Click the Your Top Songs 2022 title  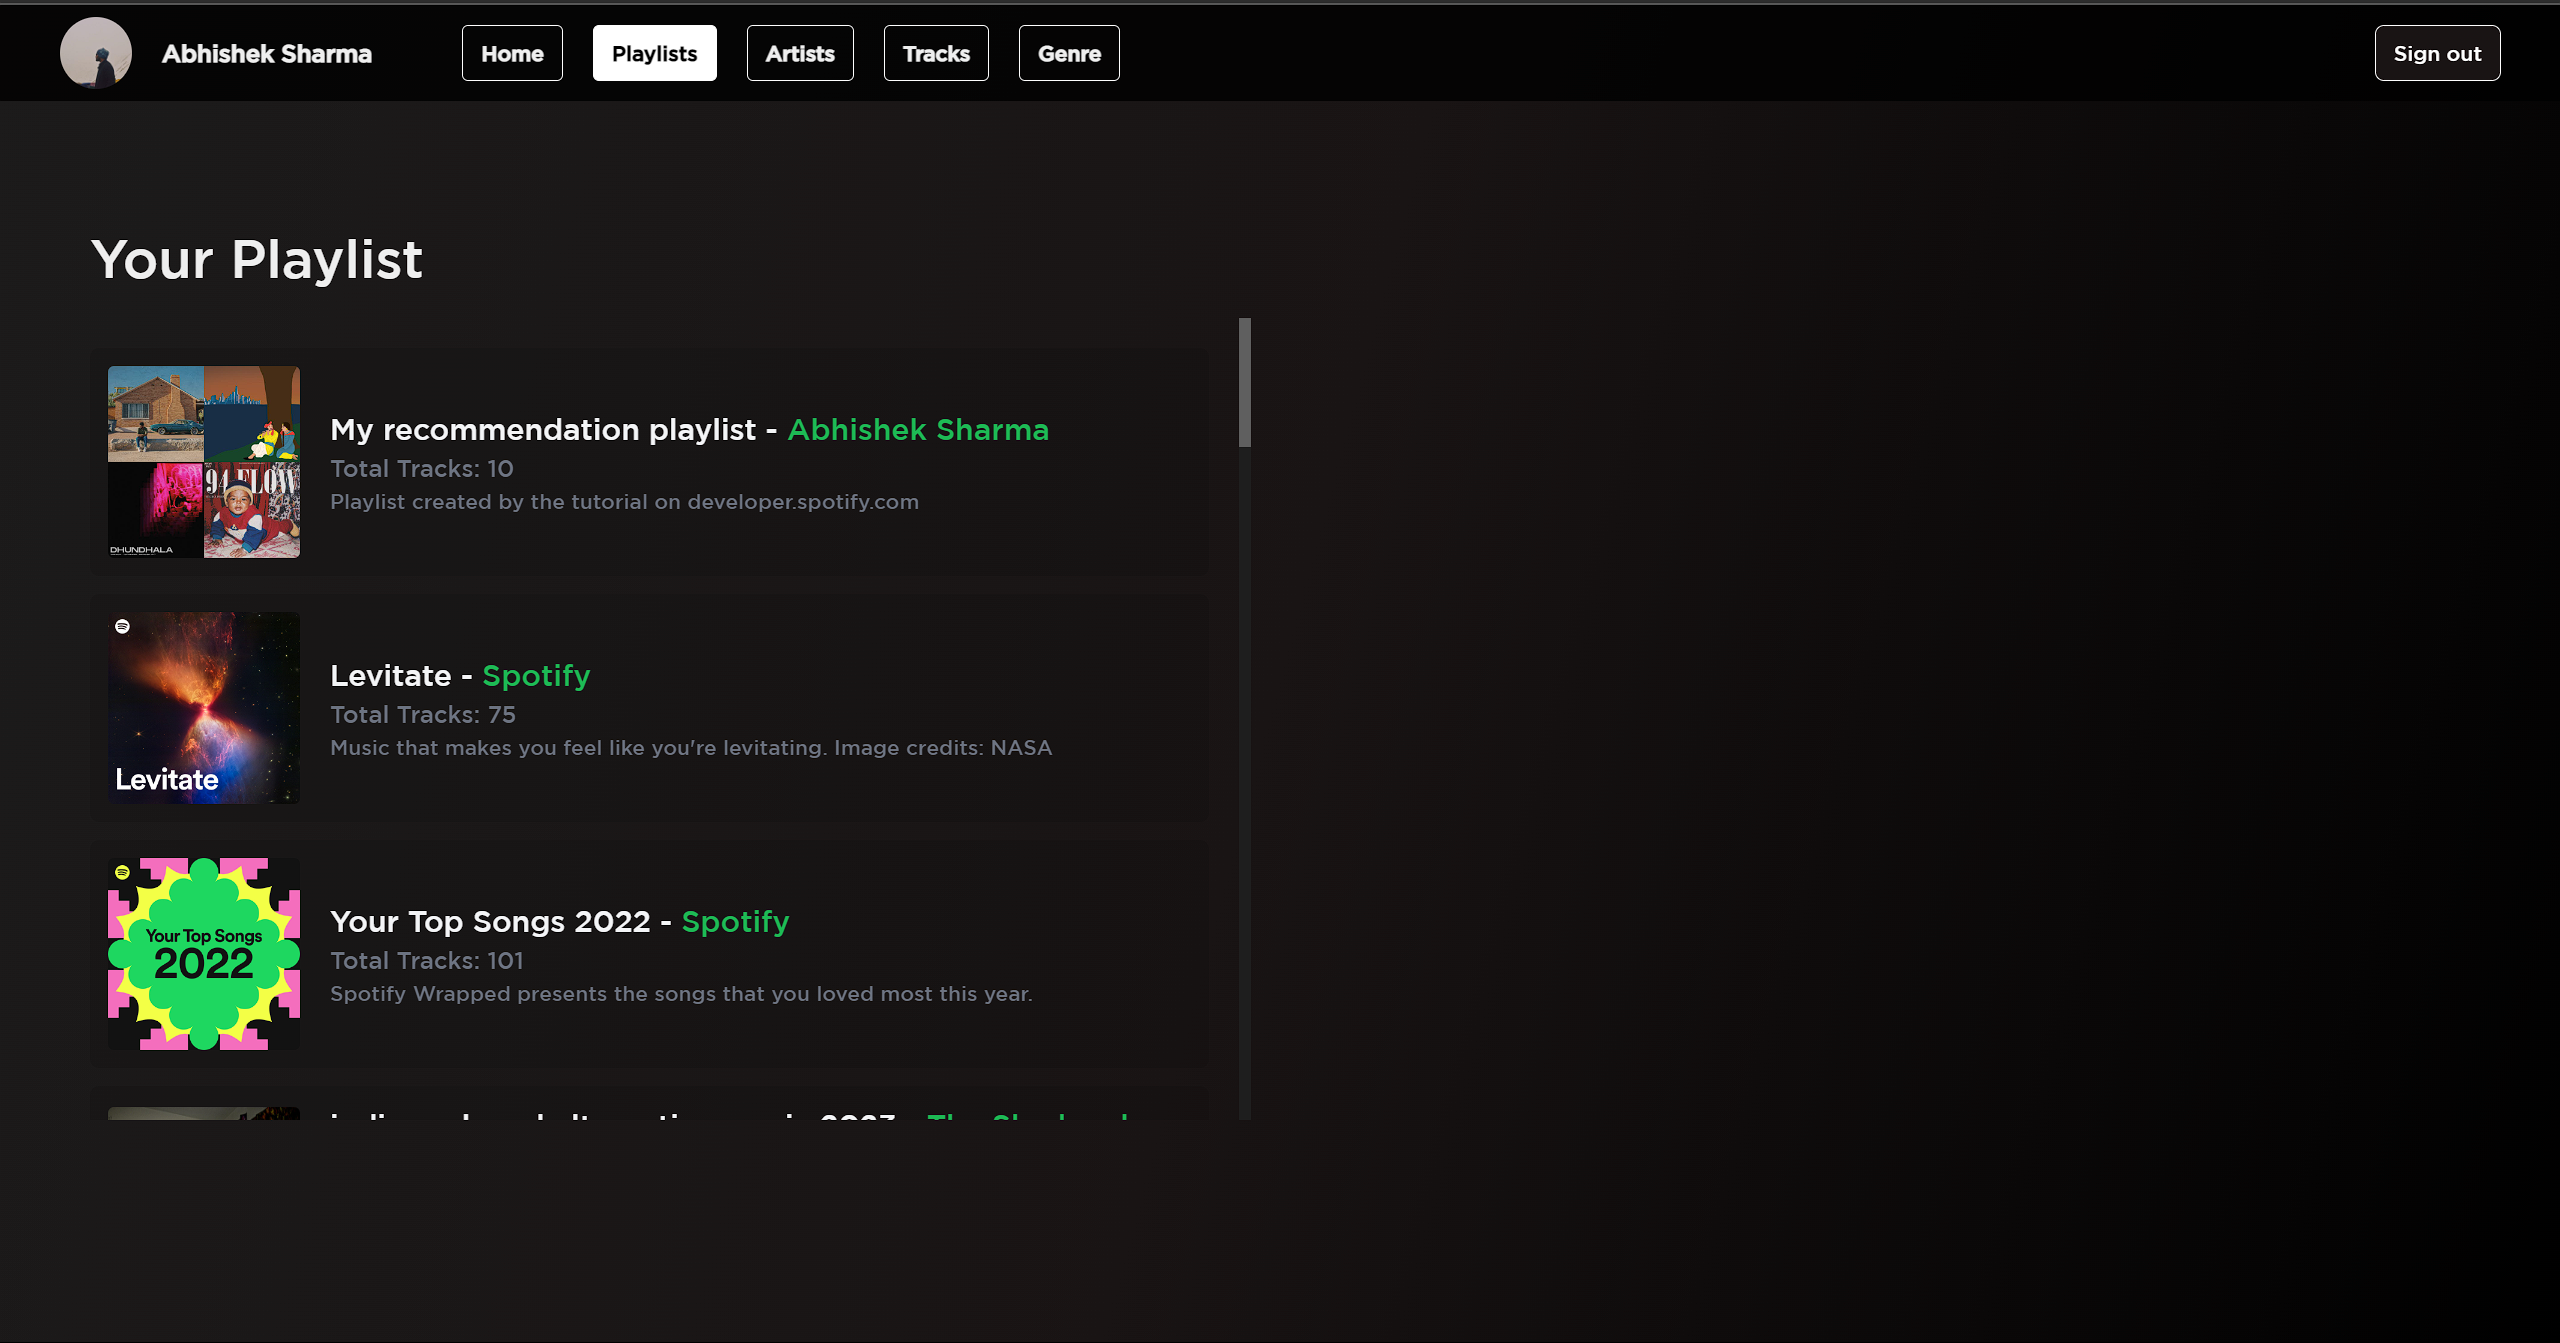coord(490,922)
